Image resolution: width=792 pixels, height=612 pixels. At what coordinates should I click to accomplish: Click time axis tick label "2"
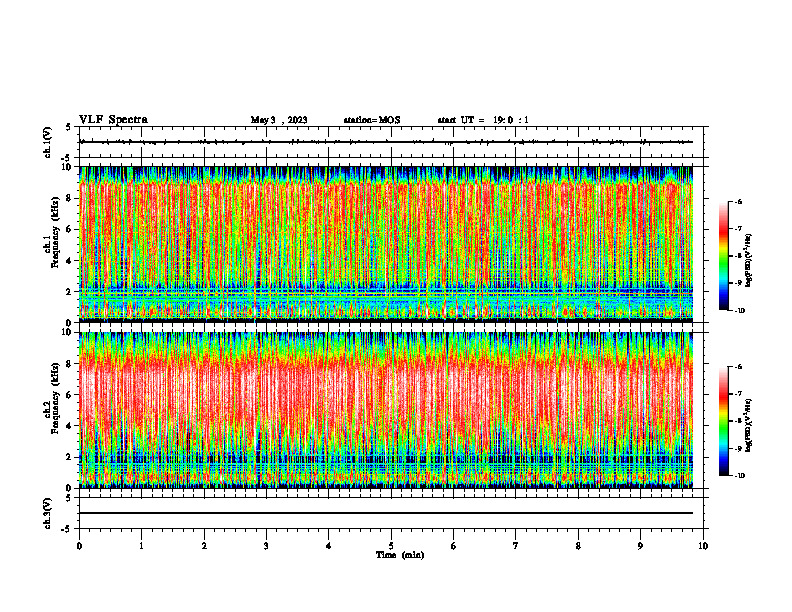coord(204,546)
